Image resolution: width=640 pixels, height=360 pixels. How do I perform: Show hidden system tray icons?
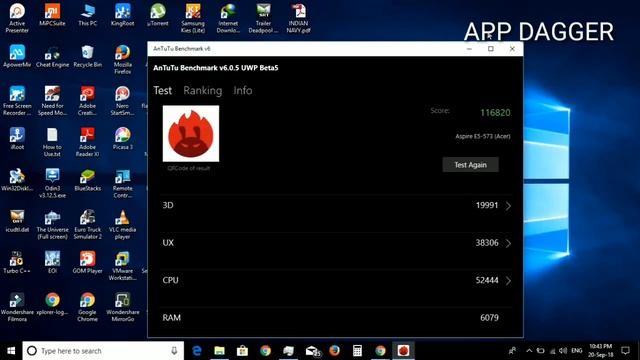(x=529, y=351)
